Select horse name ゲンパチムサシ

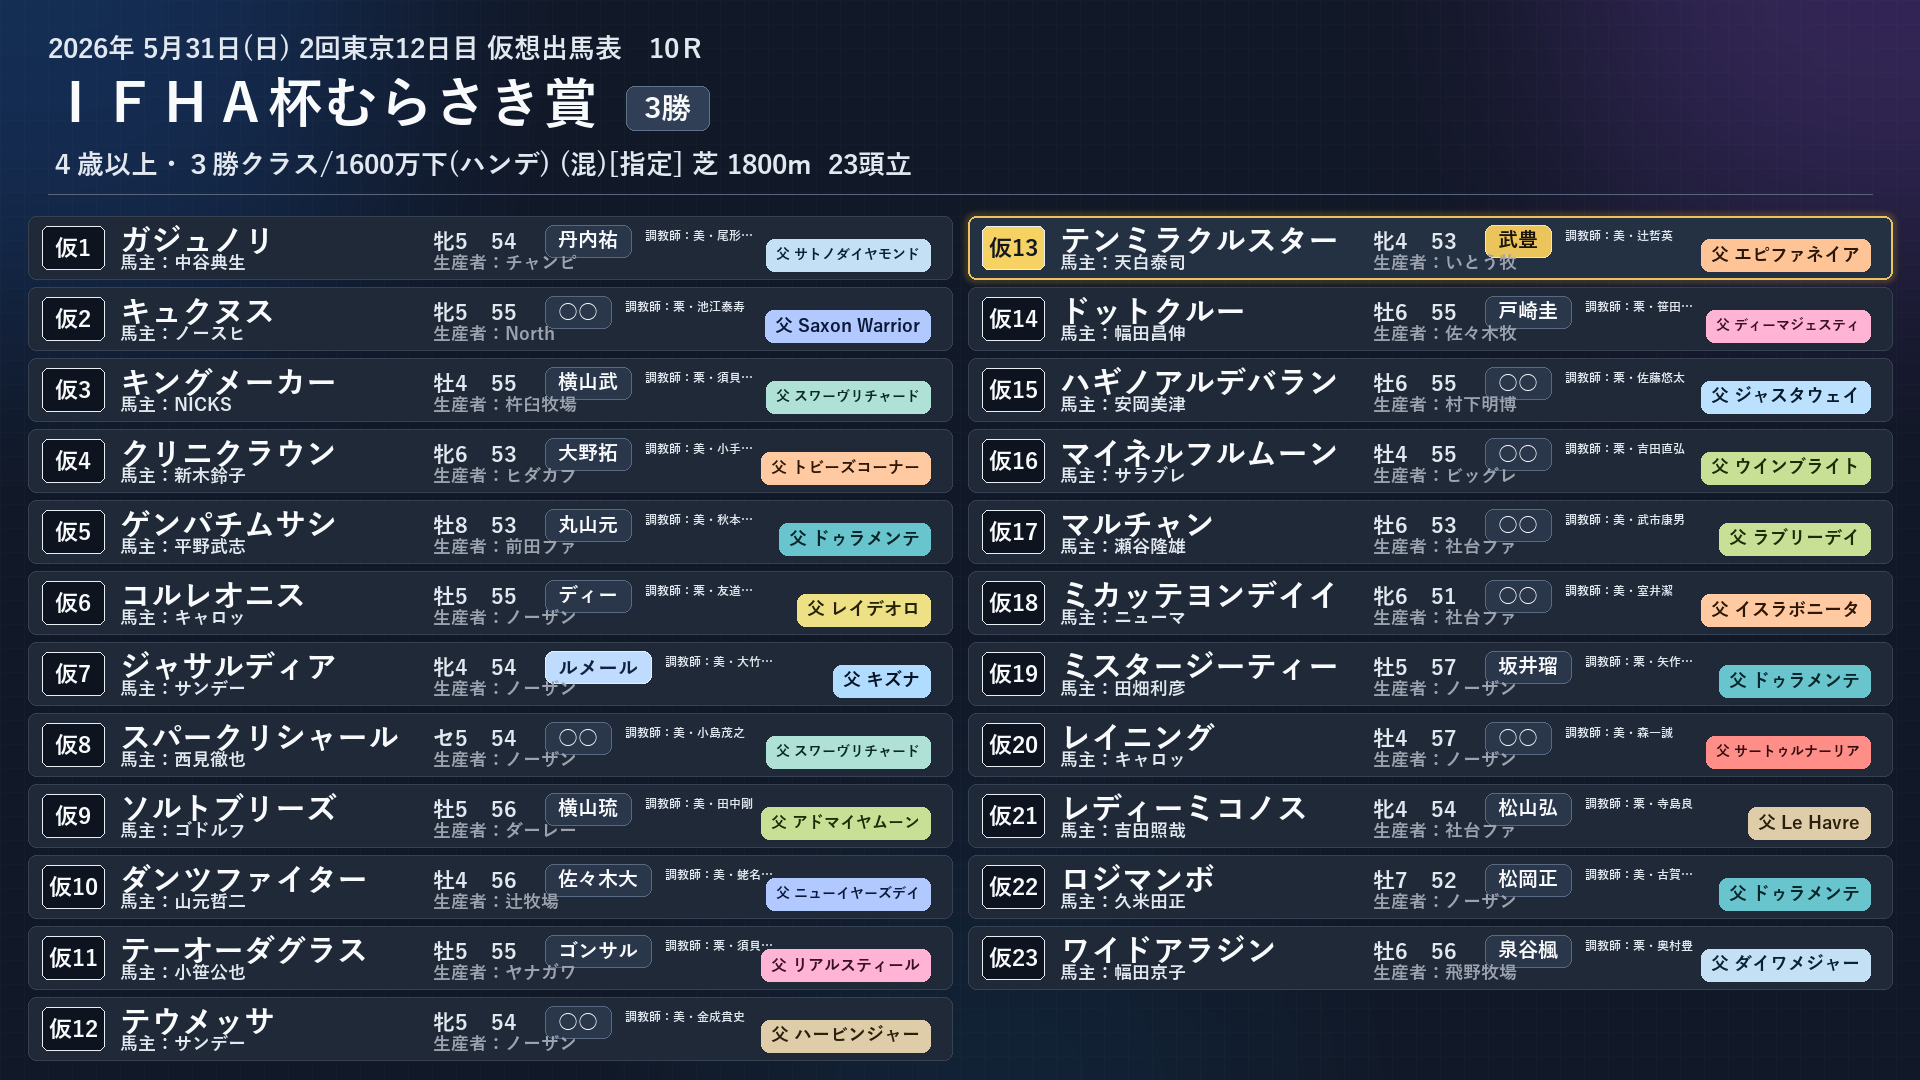pyautogui.click(x=228, y=524)
